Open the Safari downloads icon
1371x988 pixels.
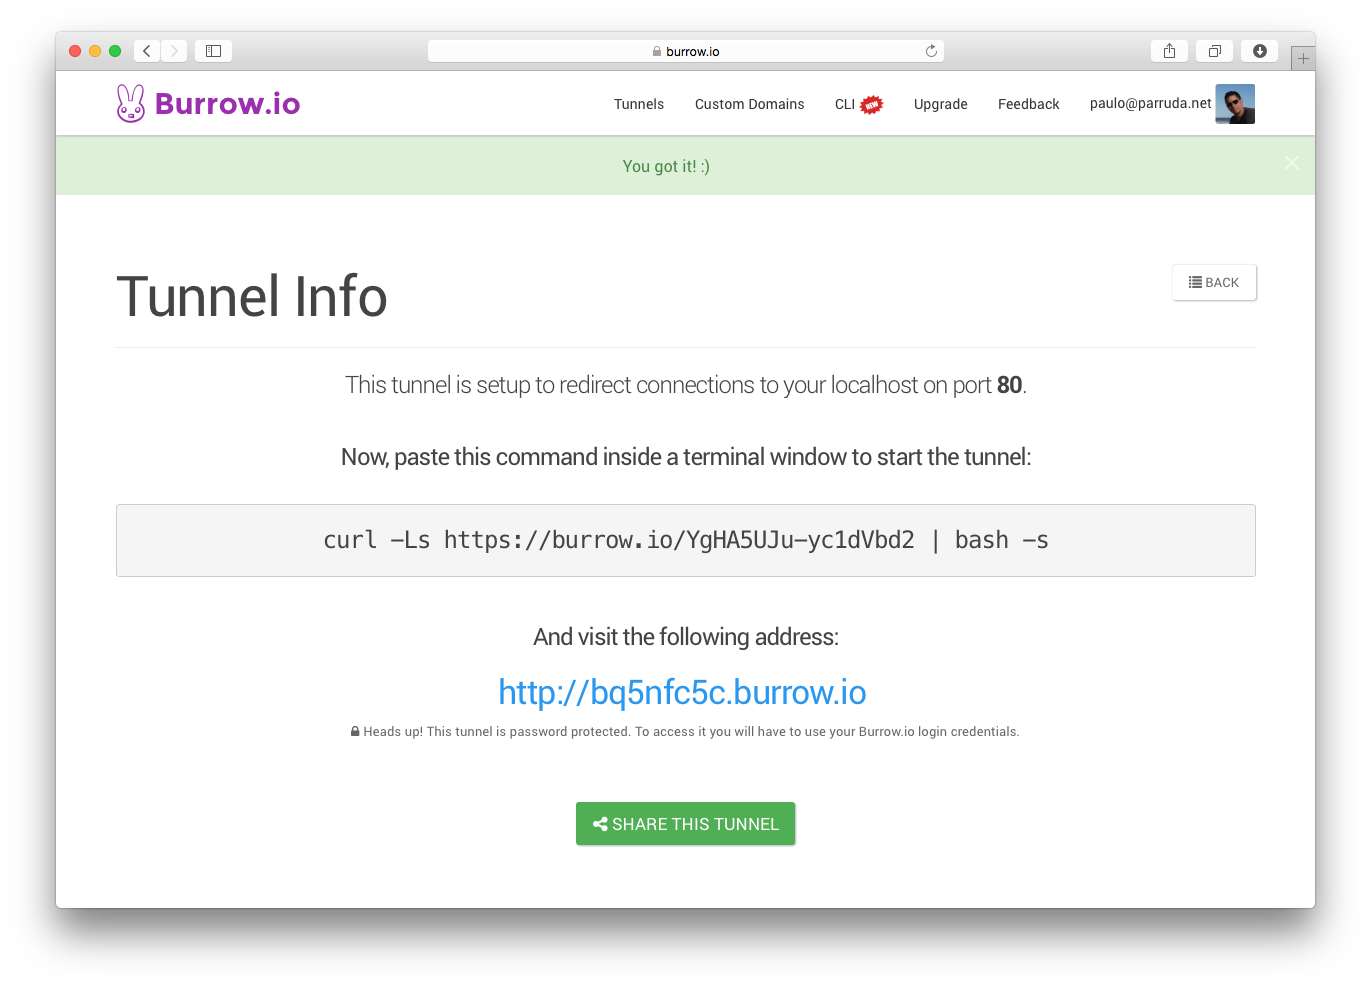[x=1259, y=51]
